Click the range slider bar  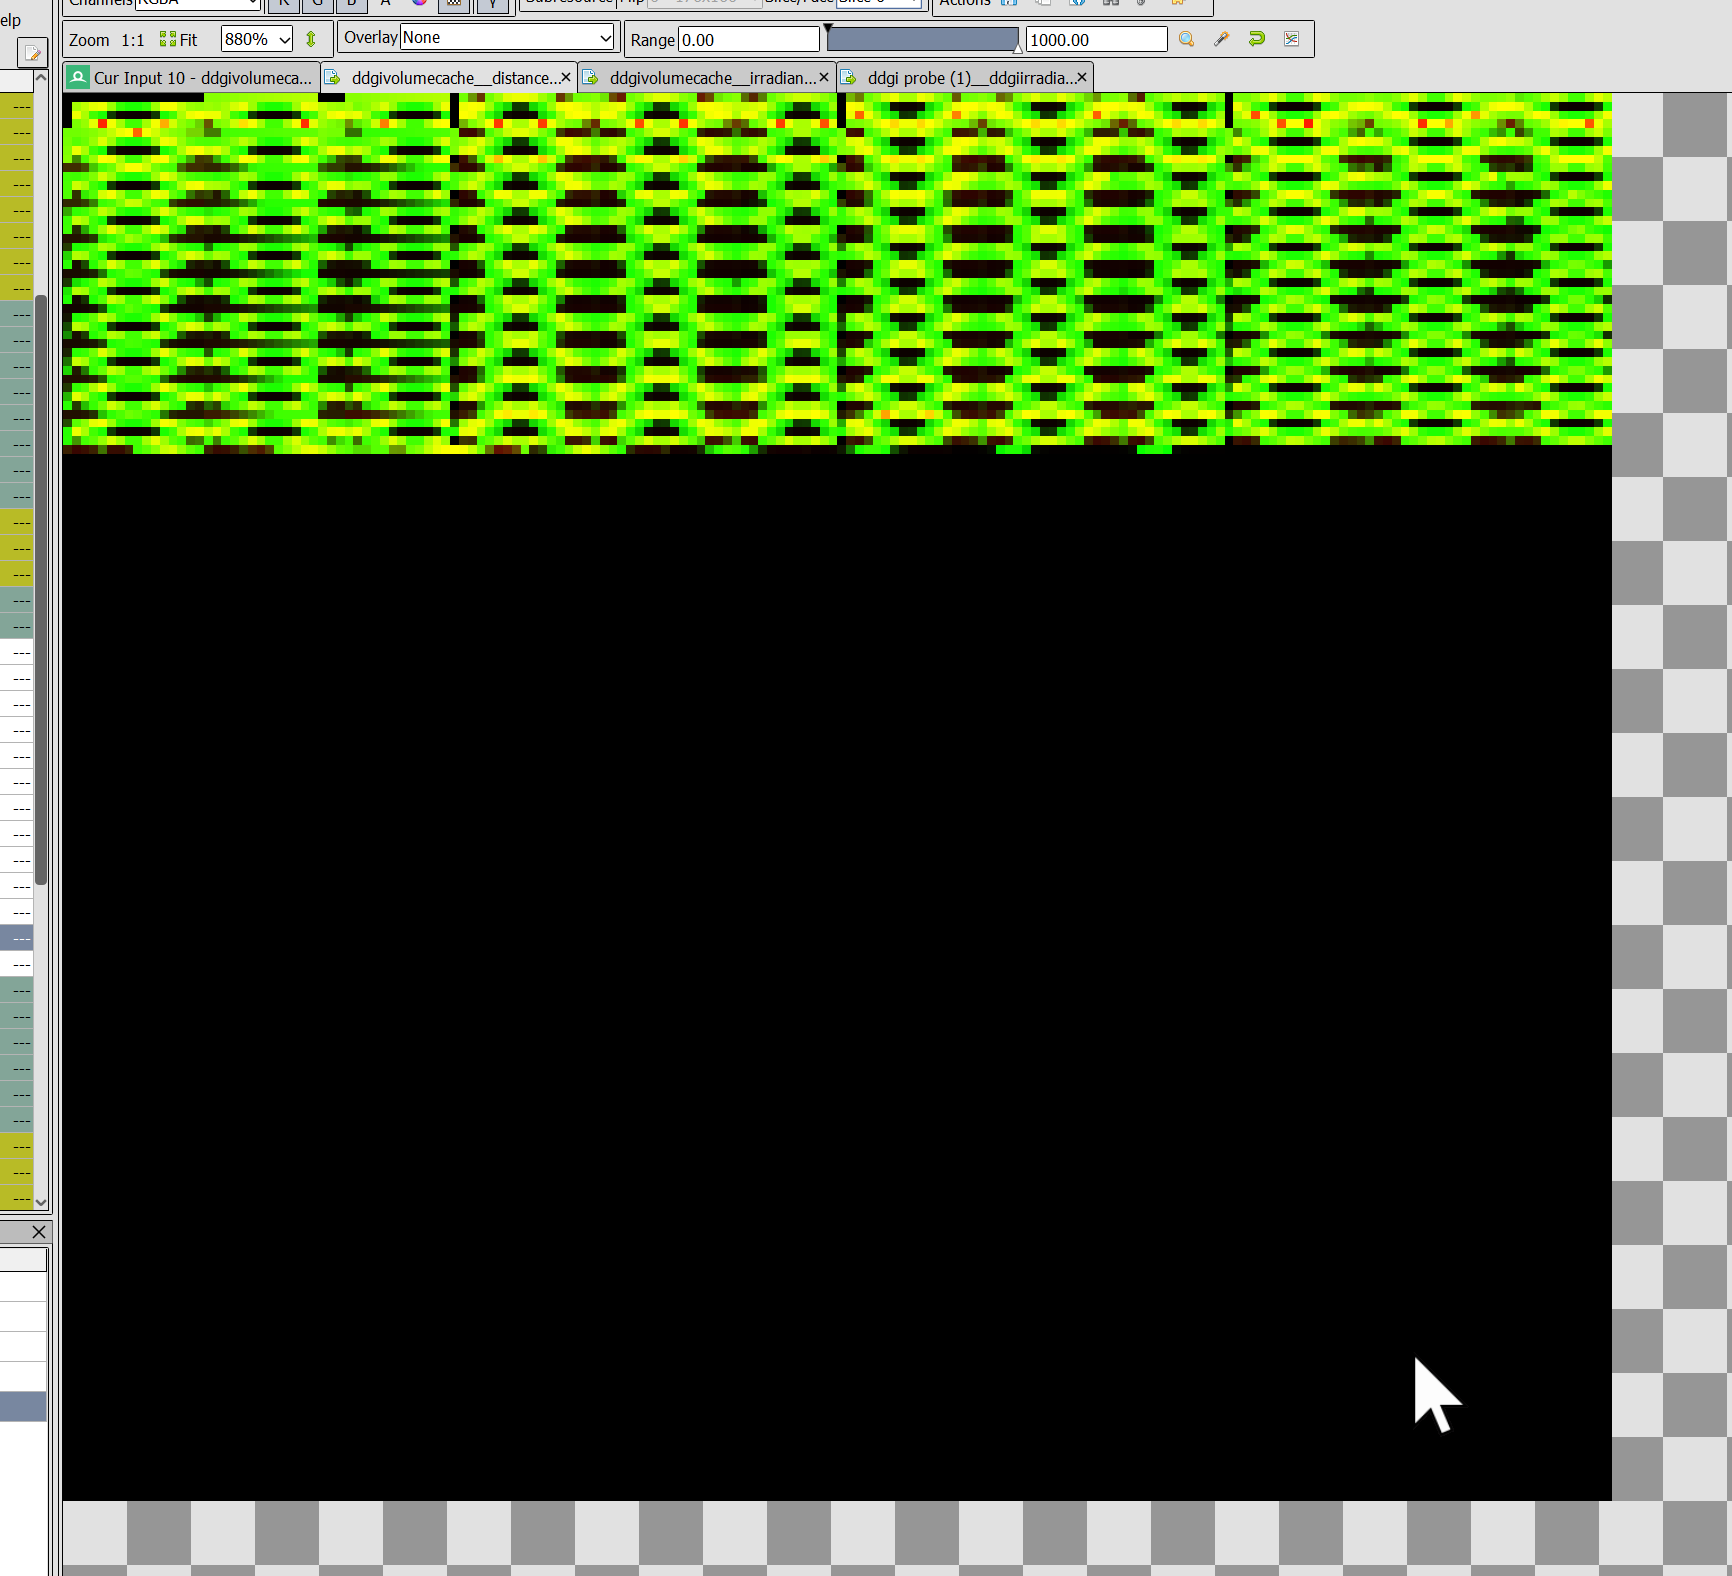pyautogui.click(x=922, y=40)
